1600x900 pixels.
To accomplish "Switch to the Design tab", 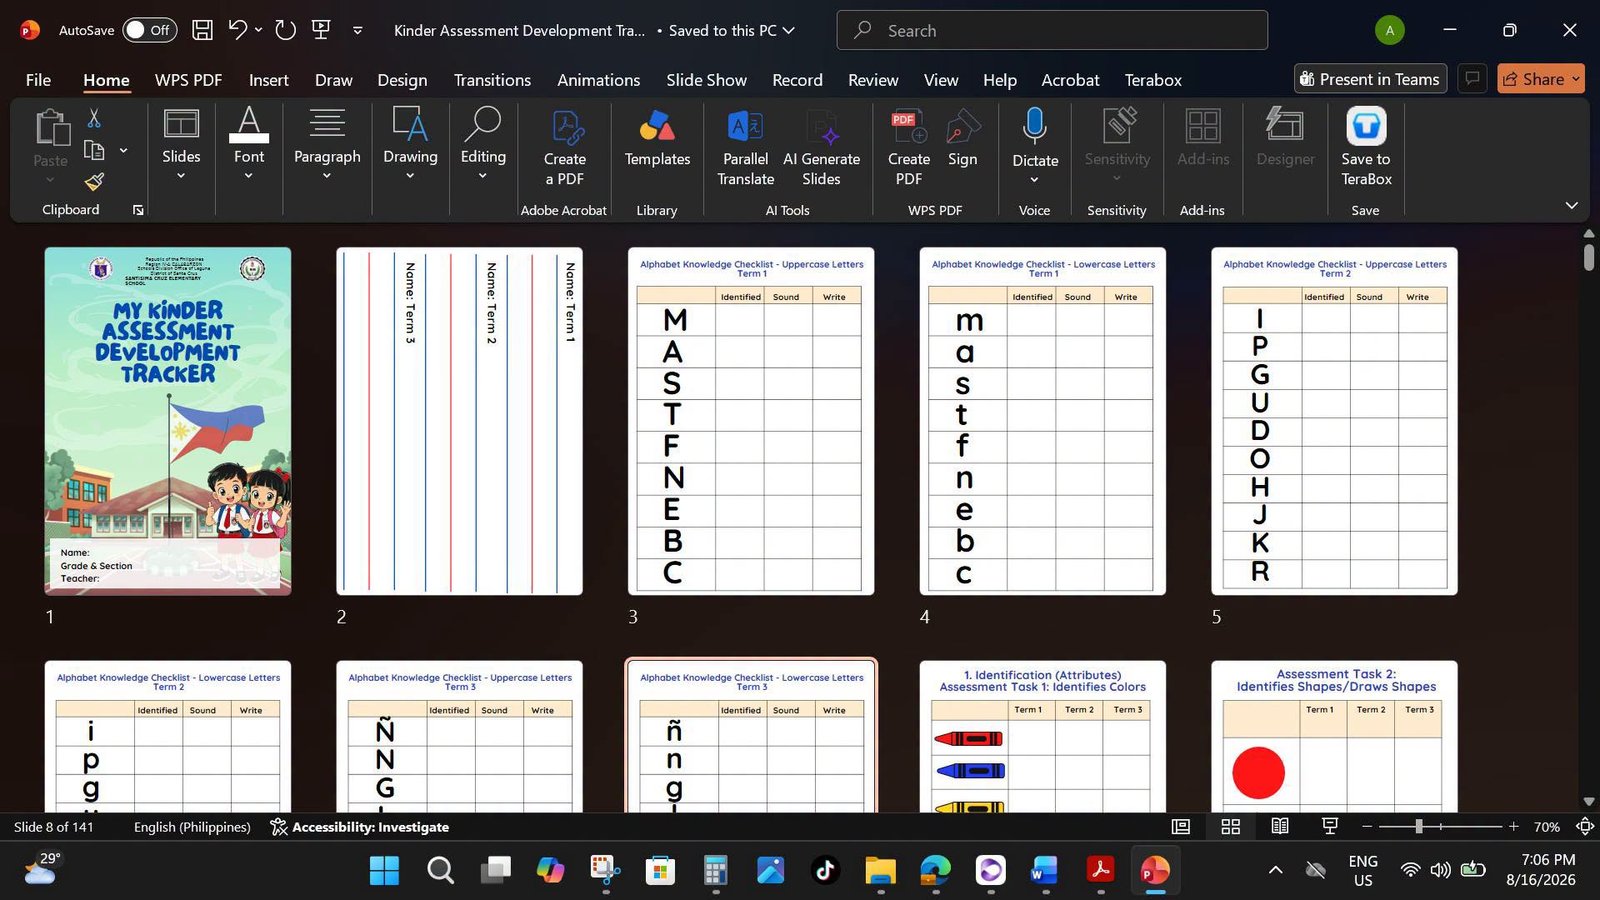I will [402, 80].
